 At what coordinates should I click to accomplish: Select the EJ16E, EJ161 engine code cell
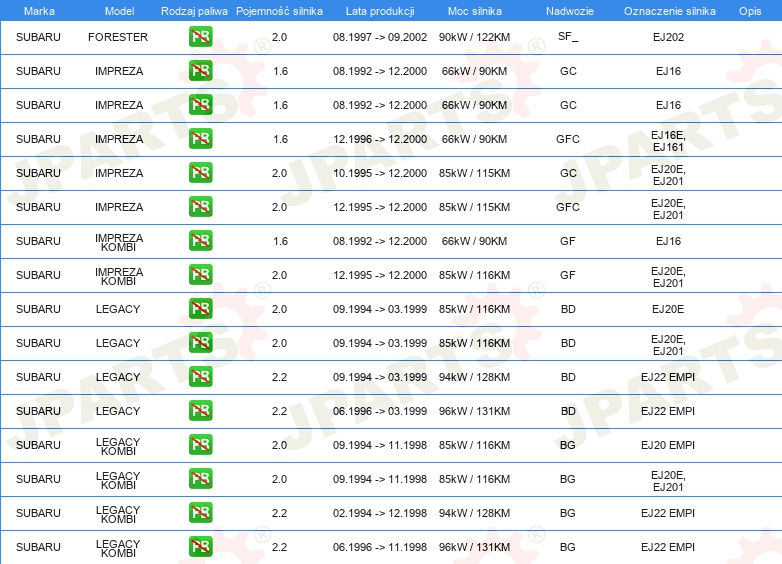coord(668,141)
